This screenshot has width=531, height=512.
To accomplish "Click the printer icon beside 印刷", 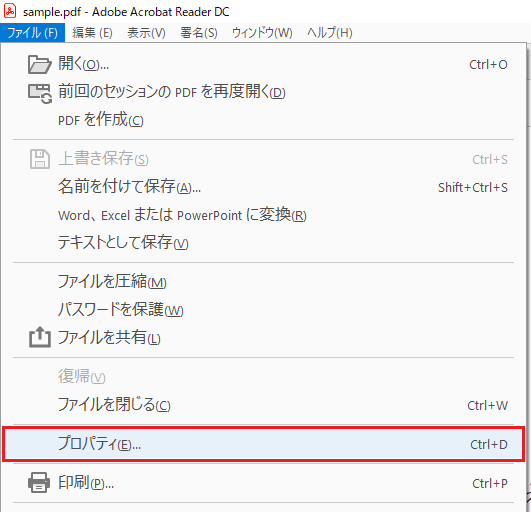I will [39, 483].
